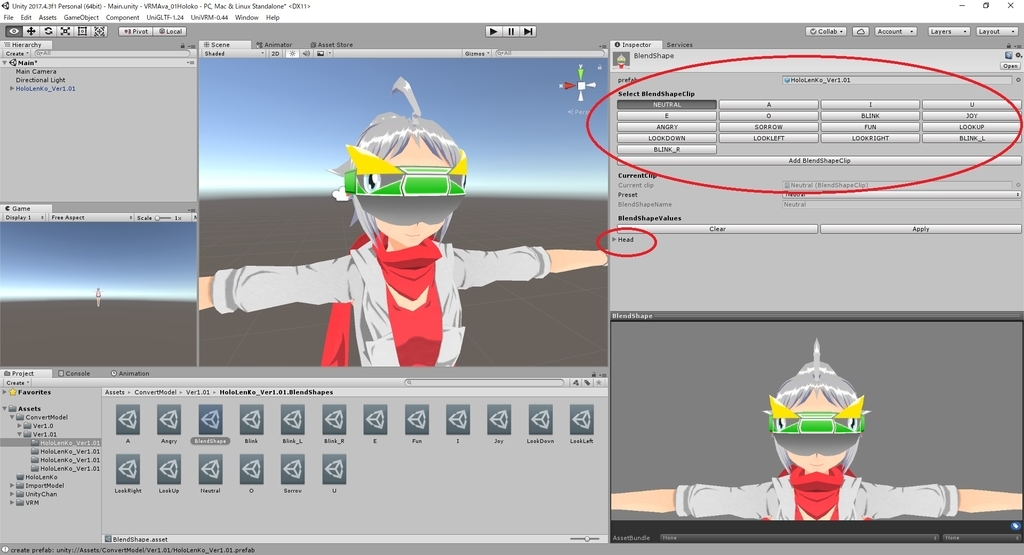Switch to the Asset Store tab
Screen dimensions: 1024x555
(331, 44)
